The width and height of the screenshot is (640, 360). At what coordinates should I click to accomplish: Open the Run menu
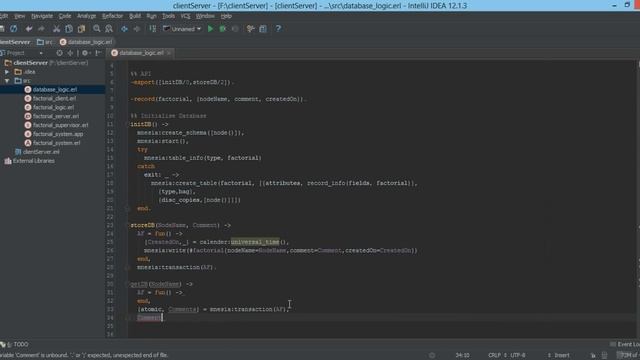(151, 16)
